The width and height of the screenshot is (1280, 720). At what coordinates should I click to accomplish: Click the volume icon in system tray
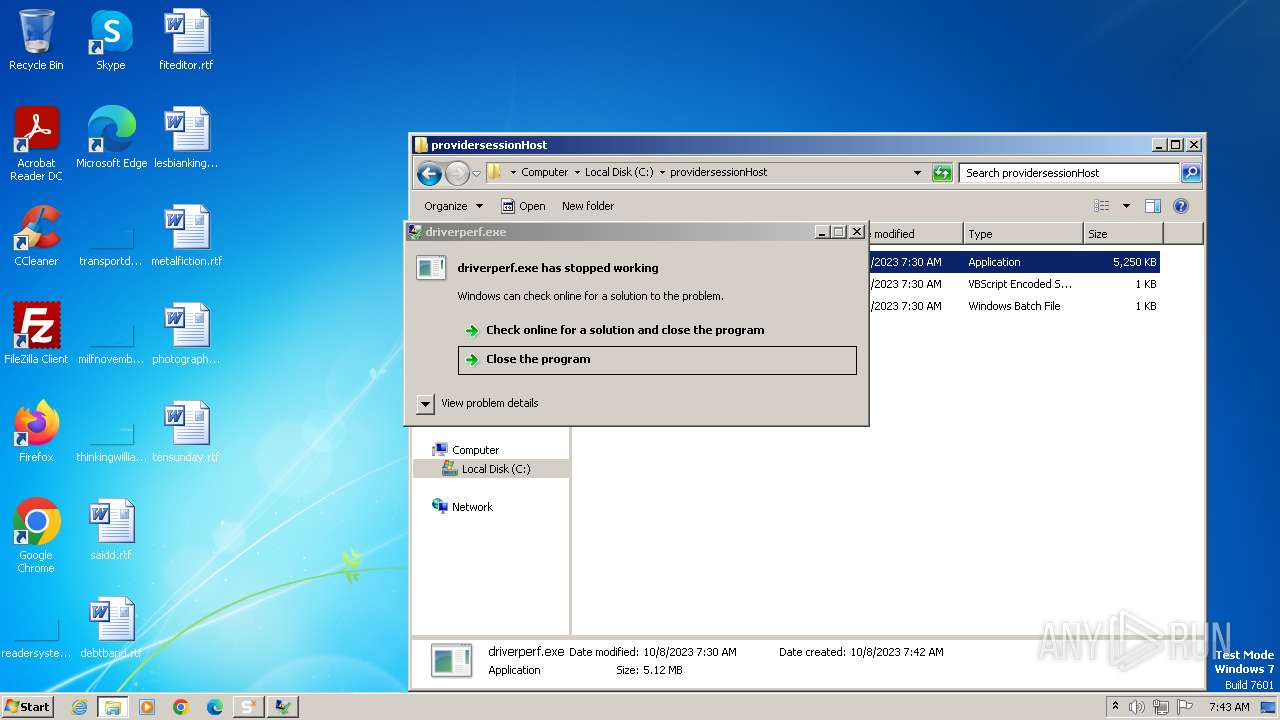click(x=1137, y=707)
